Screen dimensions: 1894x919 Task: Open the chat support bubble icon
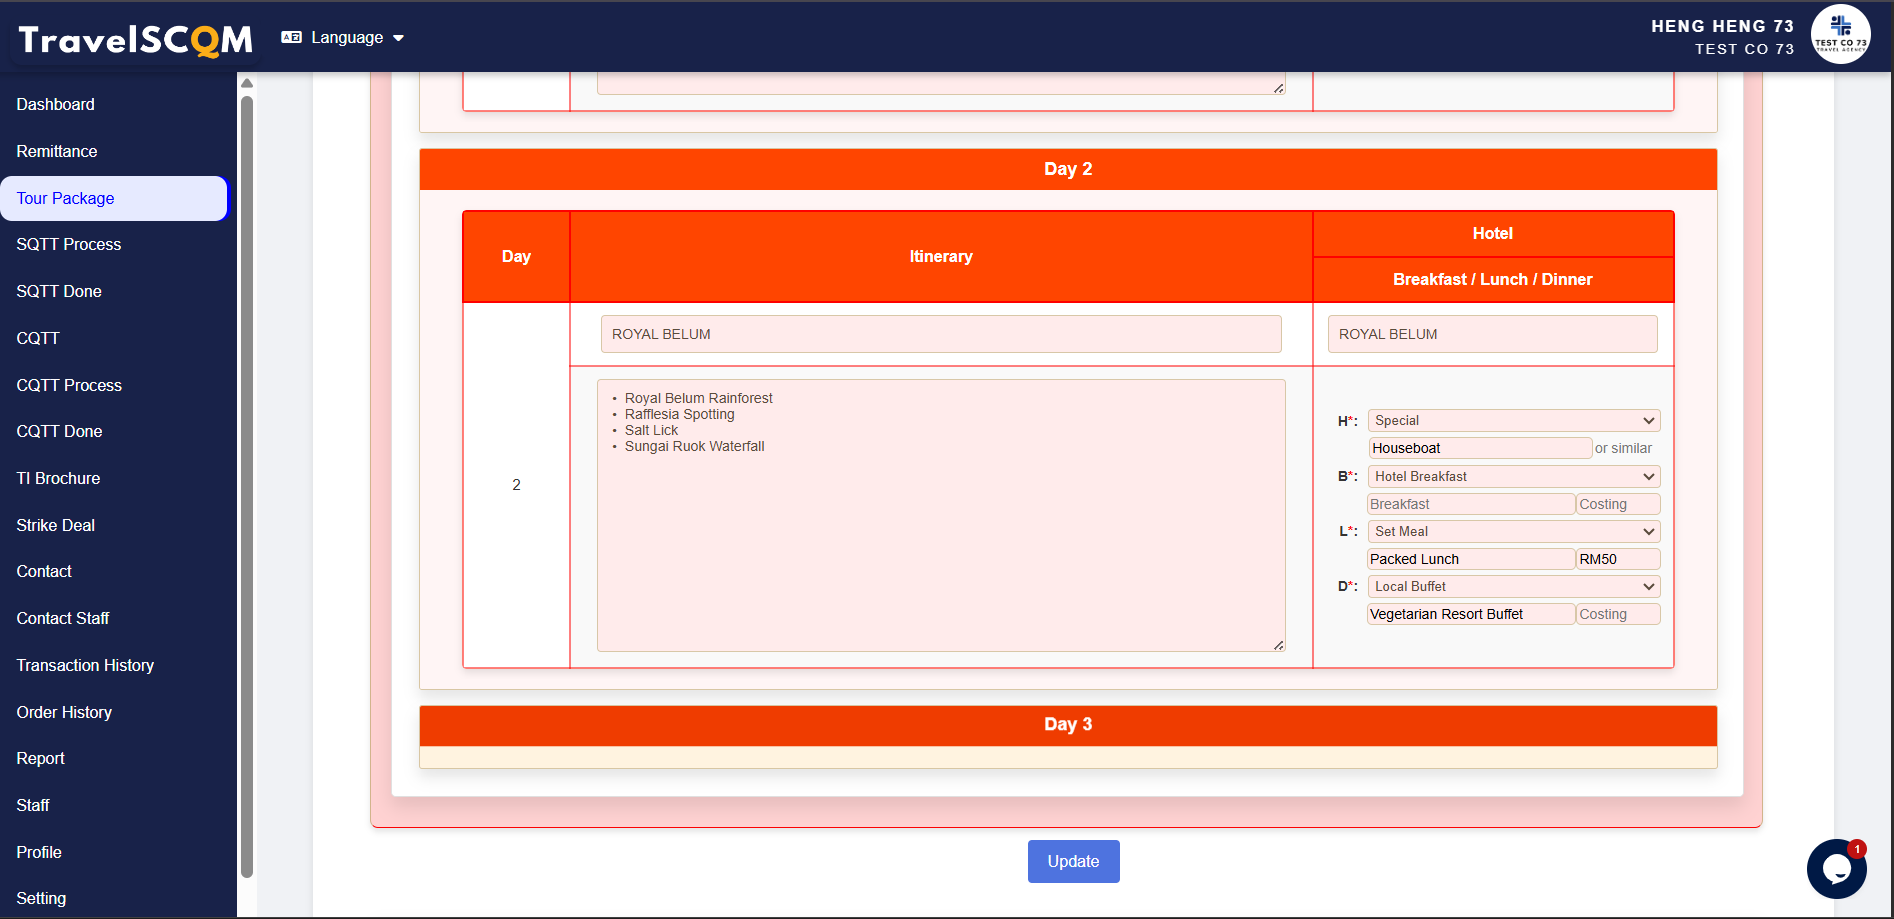pos(1836,868)
